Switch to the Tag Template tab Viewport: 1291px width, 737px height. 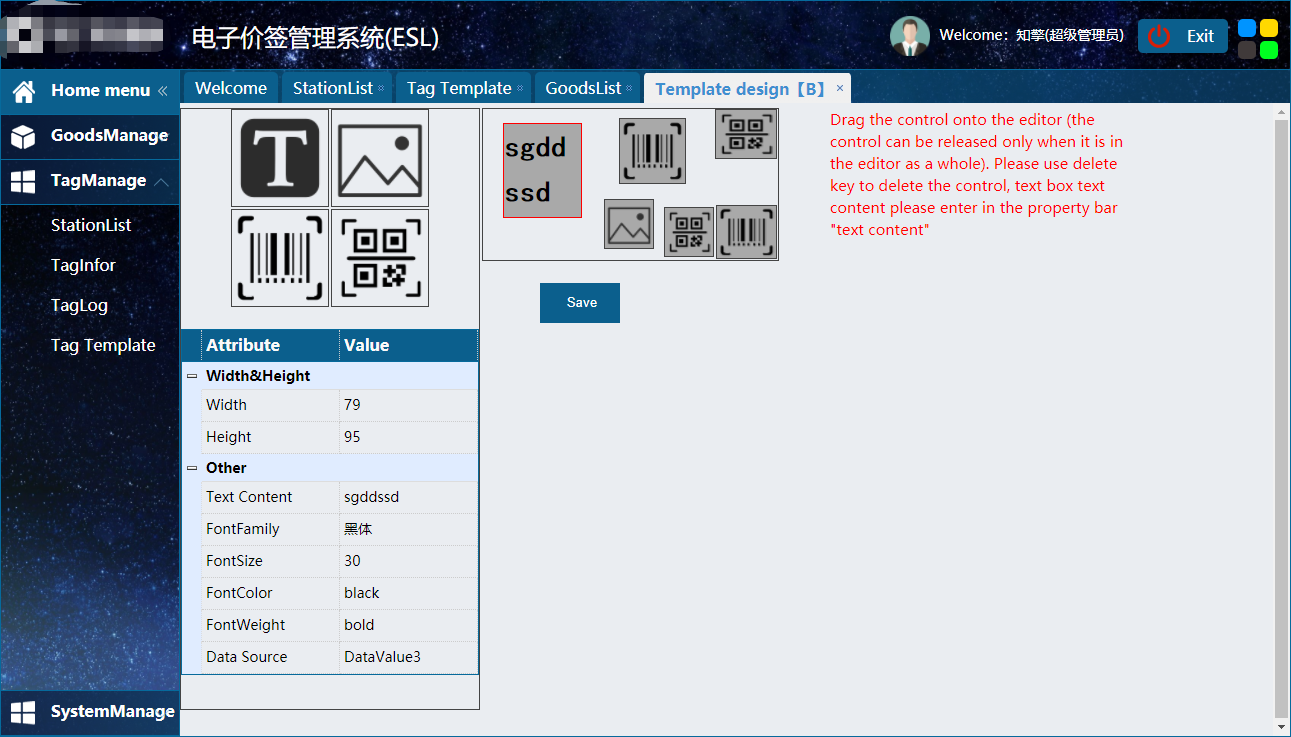tap(464, 88)
